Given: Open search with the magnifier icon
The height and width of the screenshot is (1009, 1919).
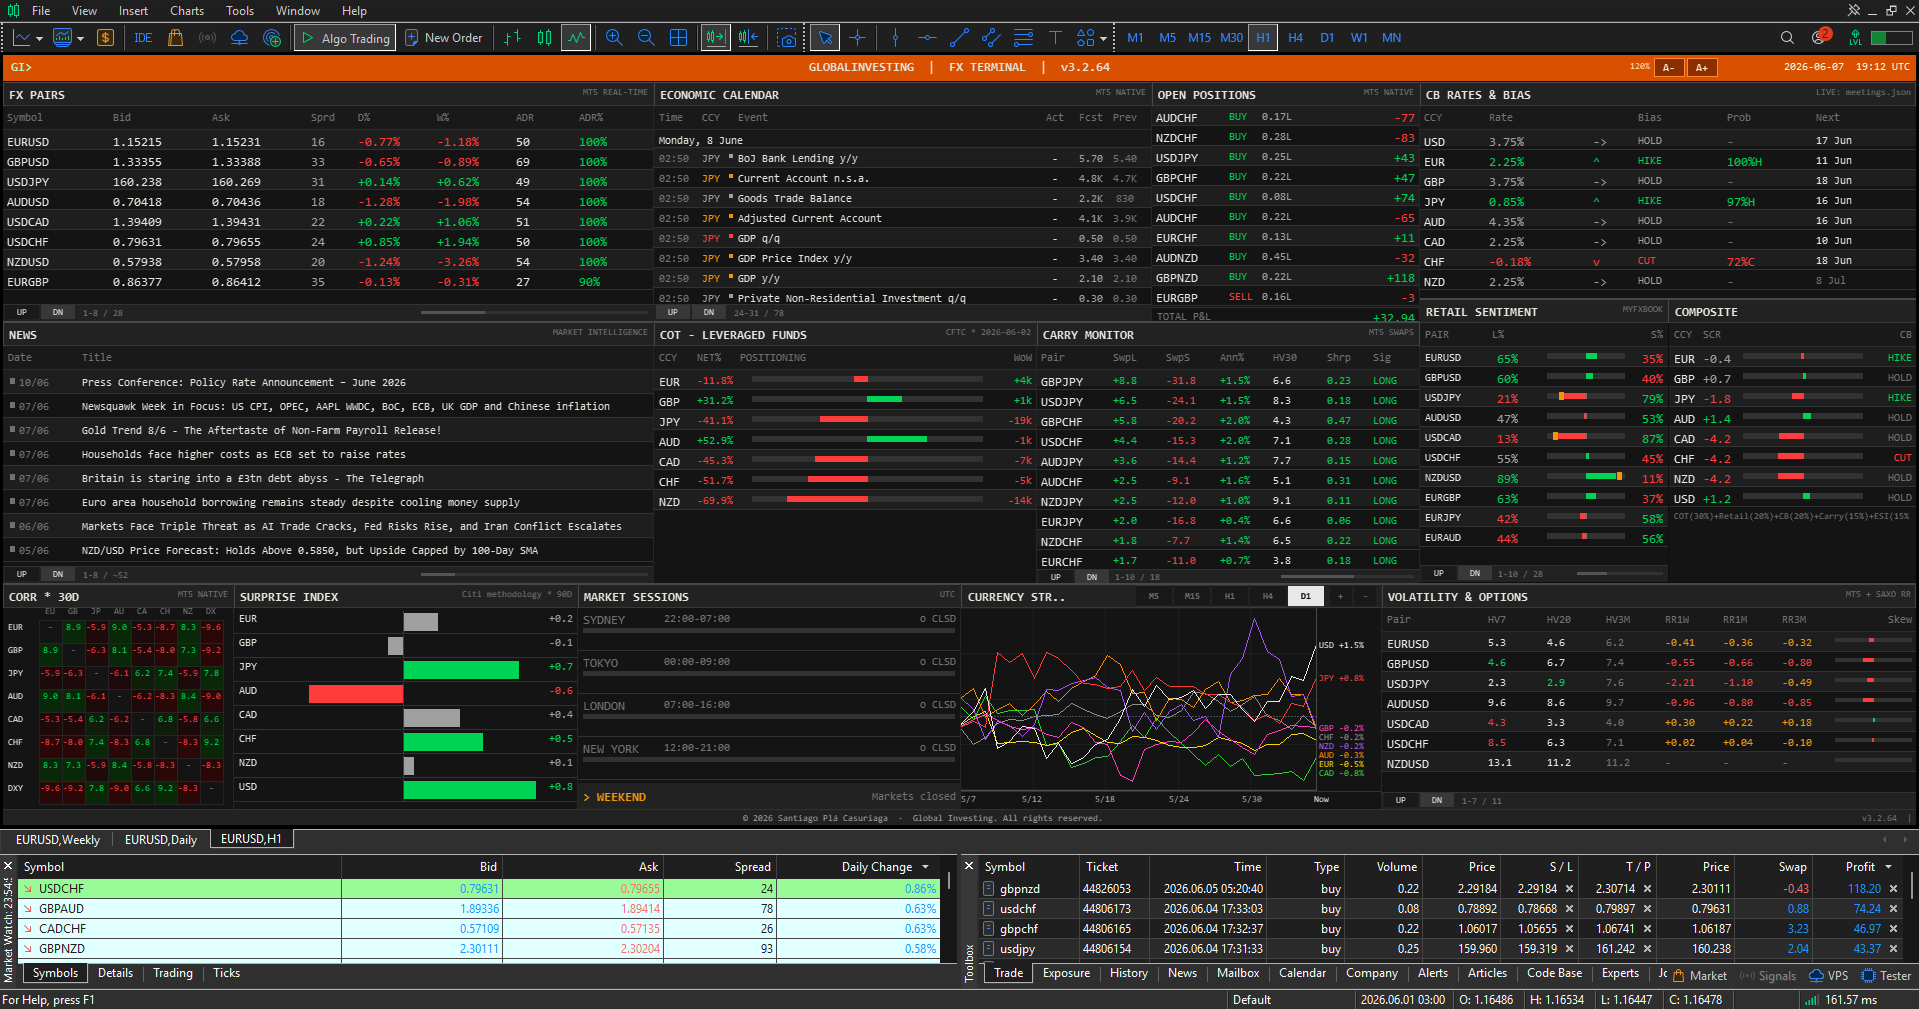Looking at the screenshot, I should pyautogui.click(x=1787, y=38).
